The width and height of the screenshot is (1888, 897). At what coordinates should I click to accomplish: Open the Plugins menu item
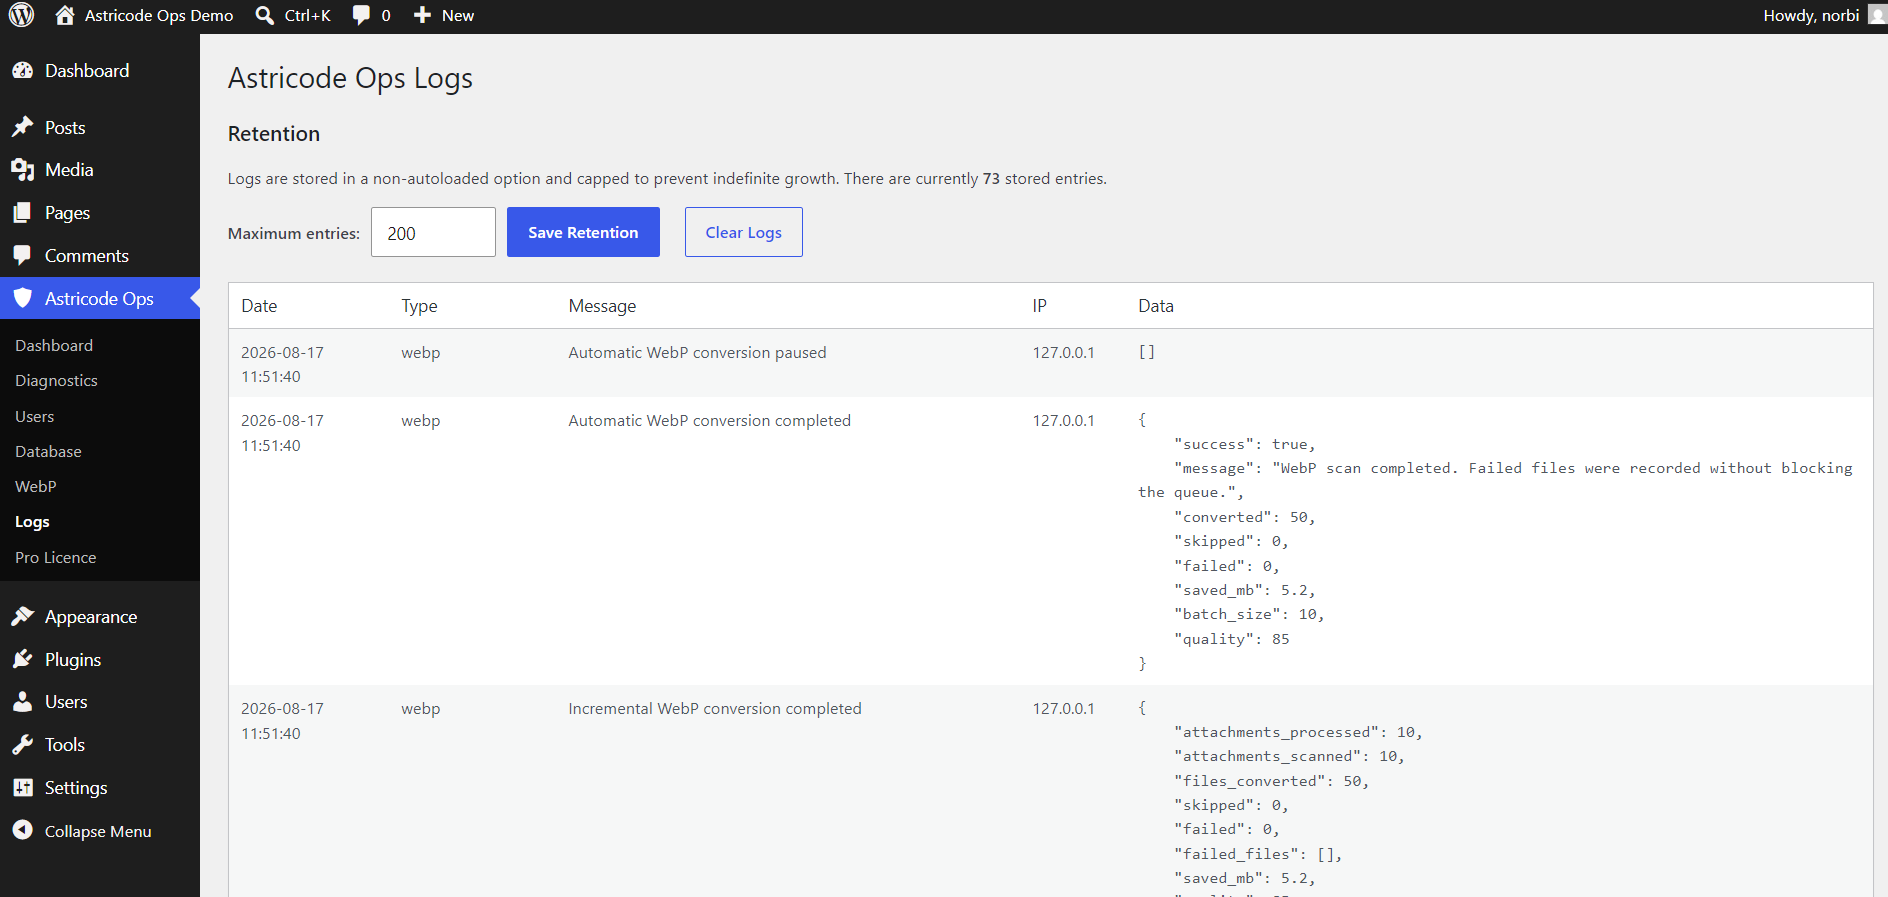pos(100,659)
